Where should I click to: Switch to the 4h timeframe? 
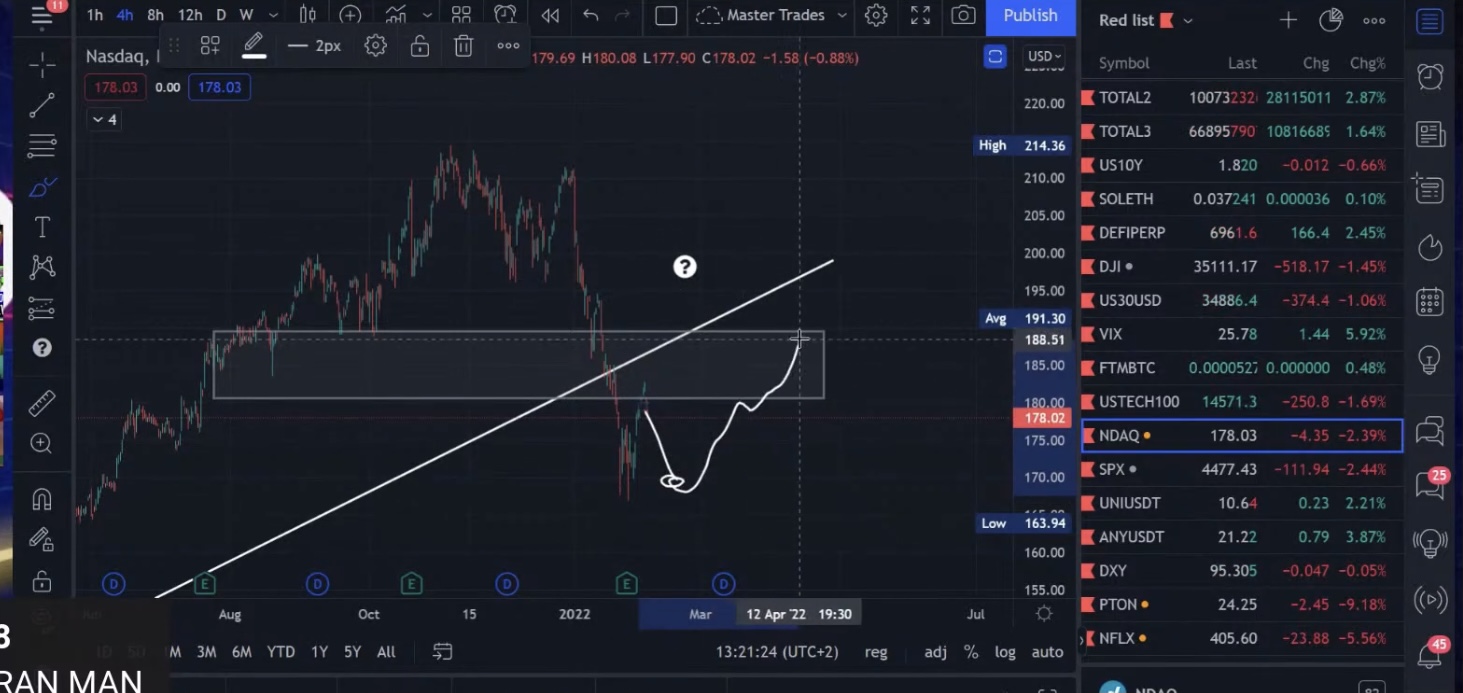[x=125, y=15]
